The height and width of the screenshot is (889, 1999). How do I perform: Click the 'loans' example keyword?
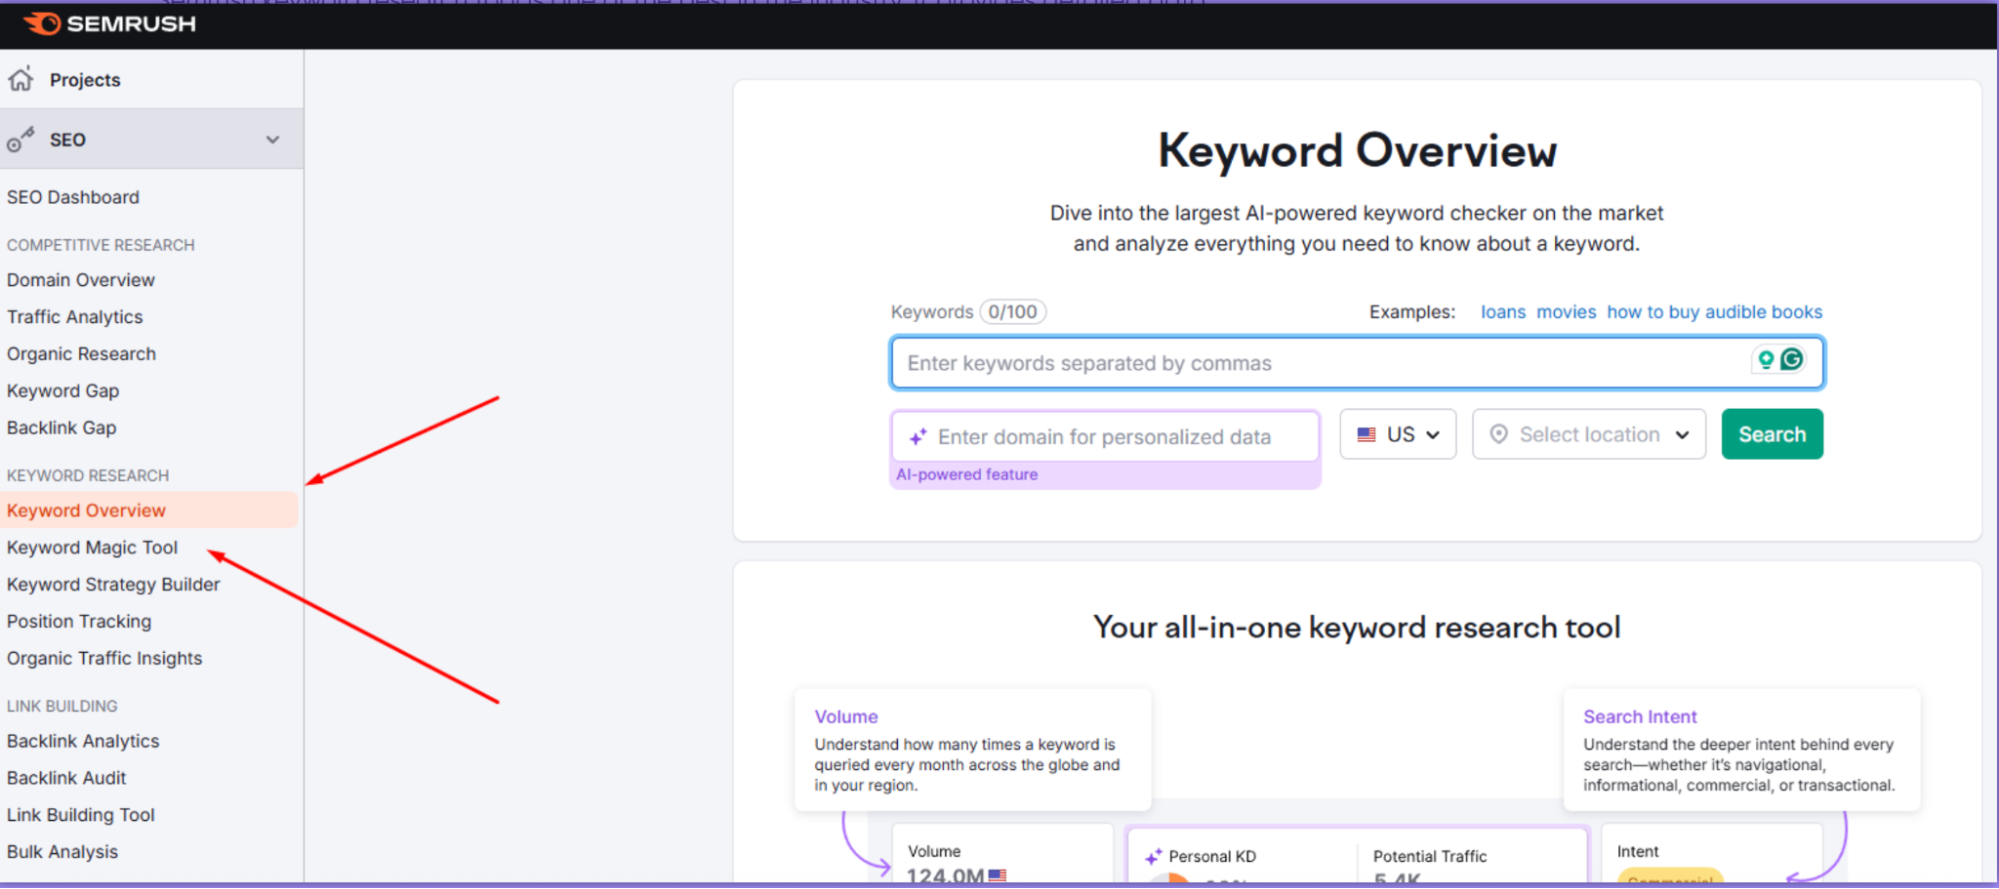point(1503,312)
